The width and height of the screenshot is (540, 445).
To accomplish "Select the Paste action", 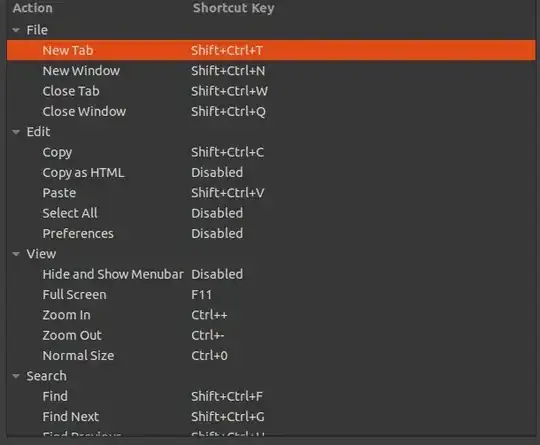I will pyautogui.click(x=59, y=193).
